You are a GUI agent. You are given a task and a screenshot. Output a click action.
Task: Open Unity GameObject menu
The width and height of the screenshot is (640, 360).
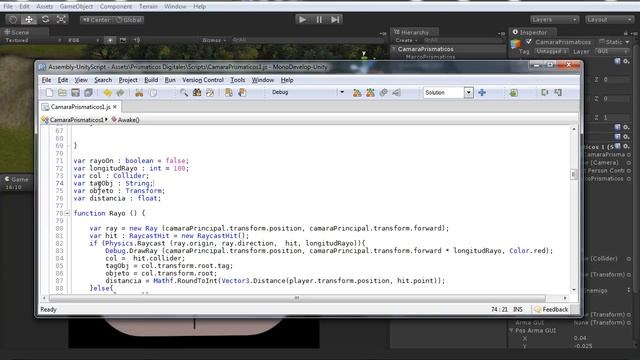[x=76, y=7]
